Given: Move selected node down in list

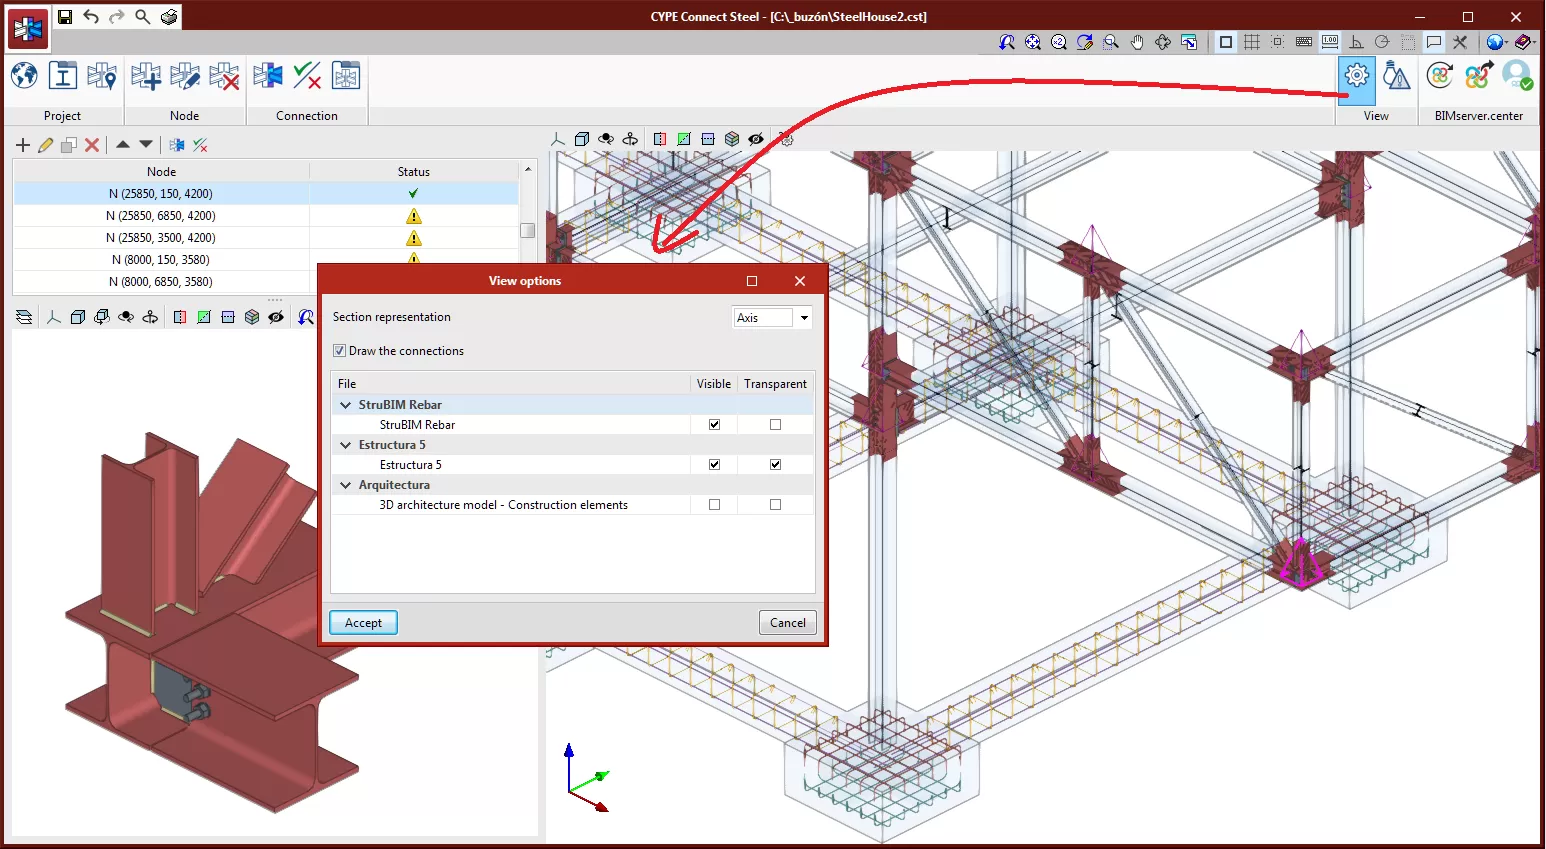Looking at the screenshot, I should (x=146, y=145).
